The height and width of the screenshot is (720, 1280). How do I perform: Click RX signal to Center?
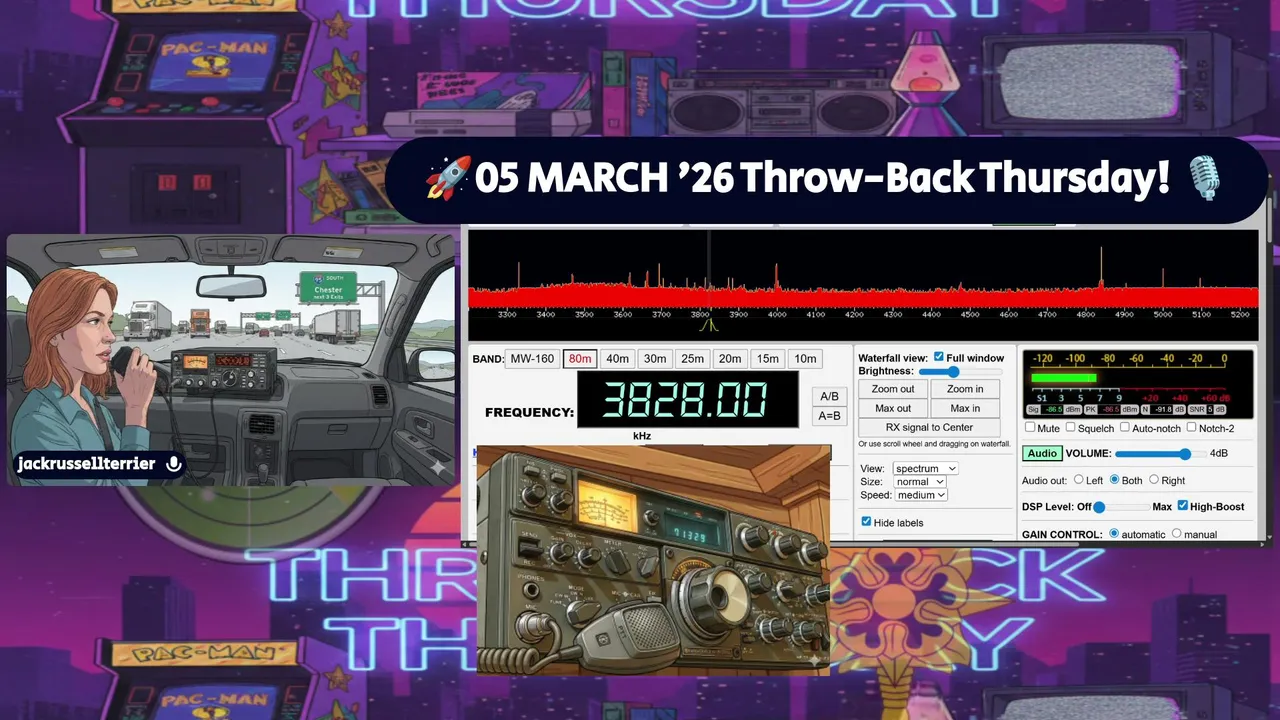[929, 427]
